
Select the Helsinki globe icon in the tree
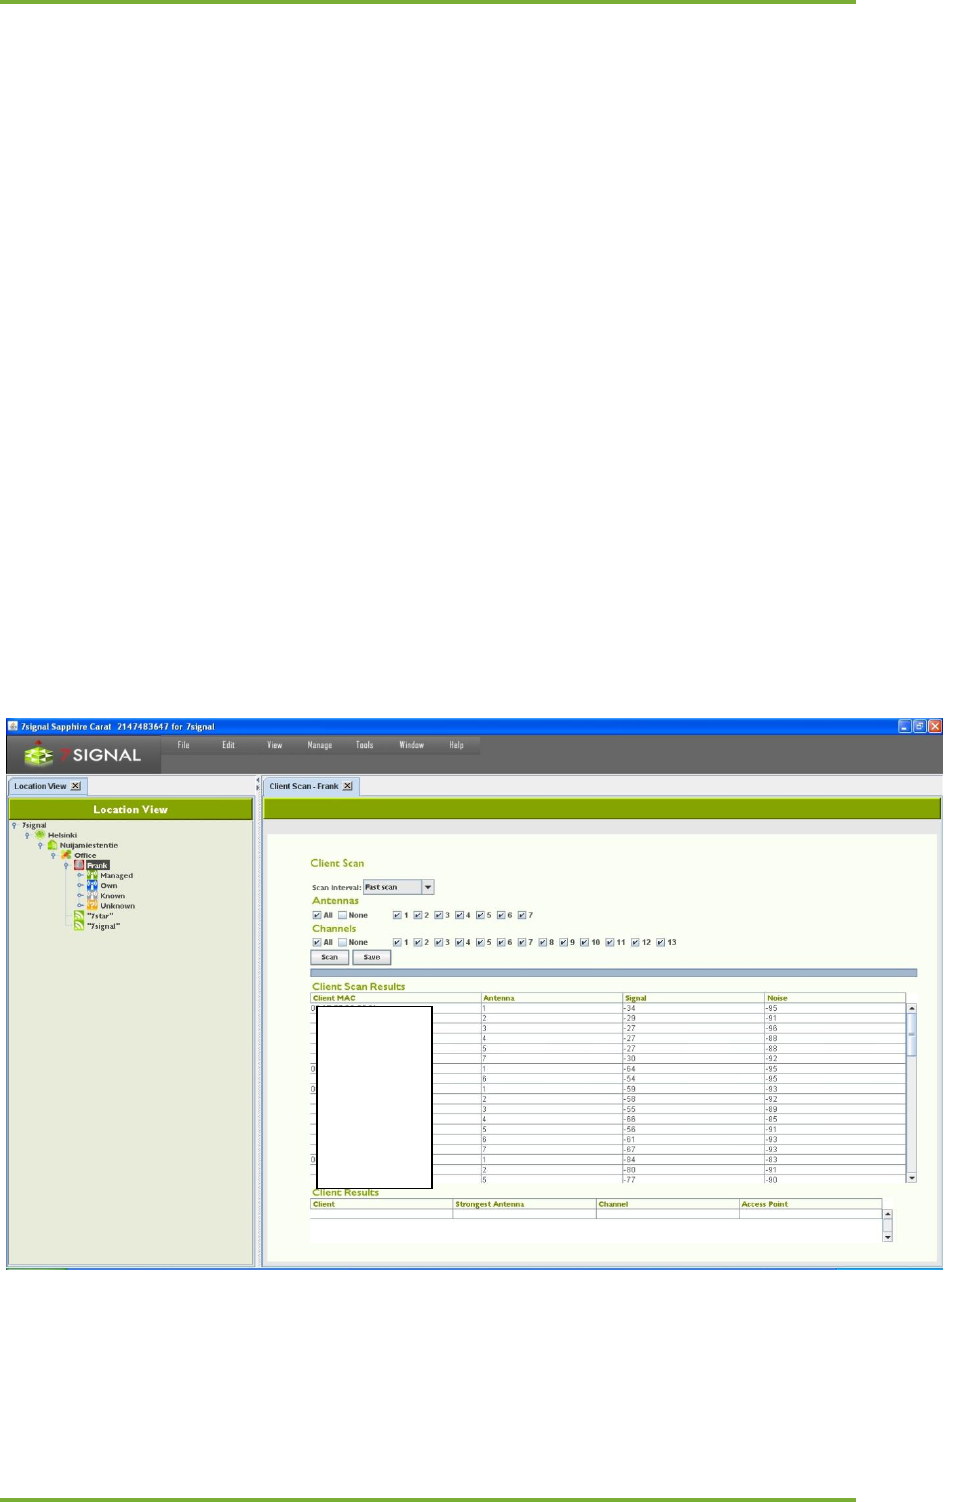41,835
